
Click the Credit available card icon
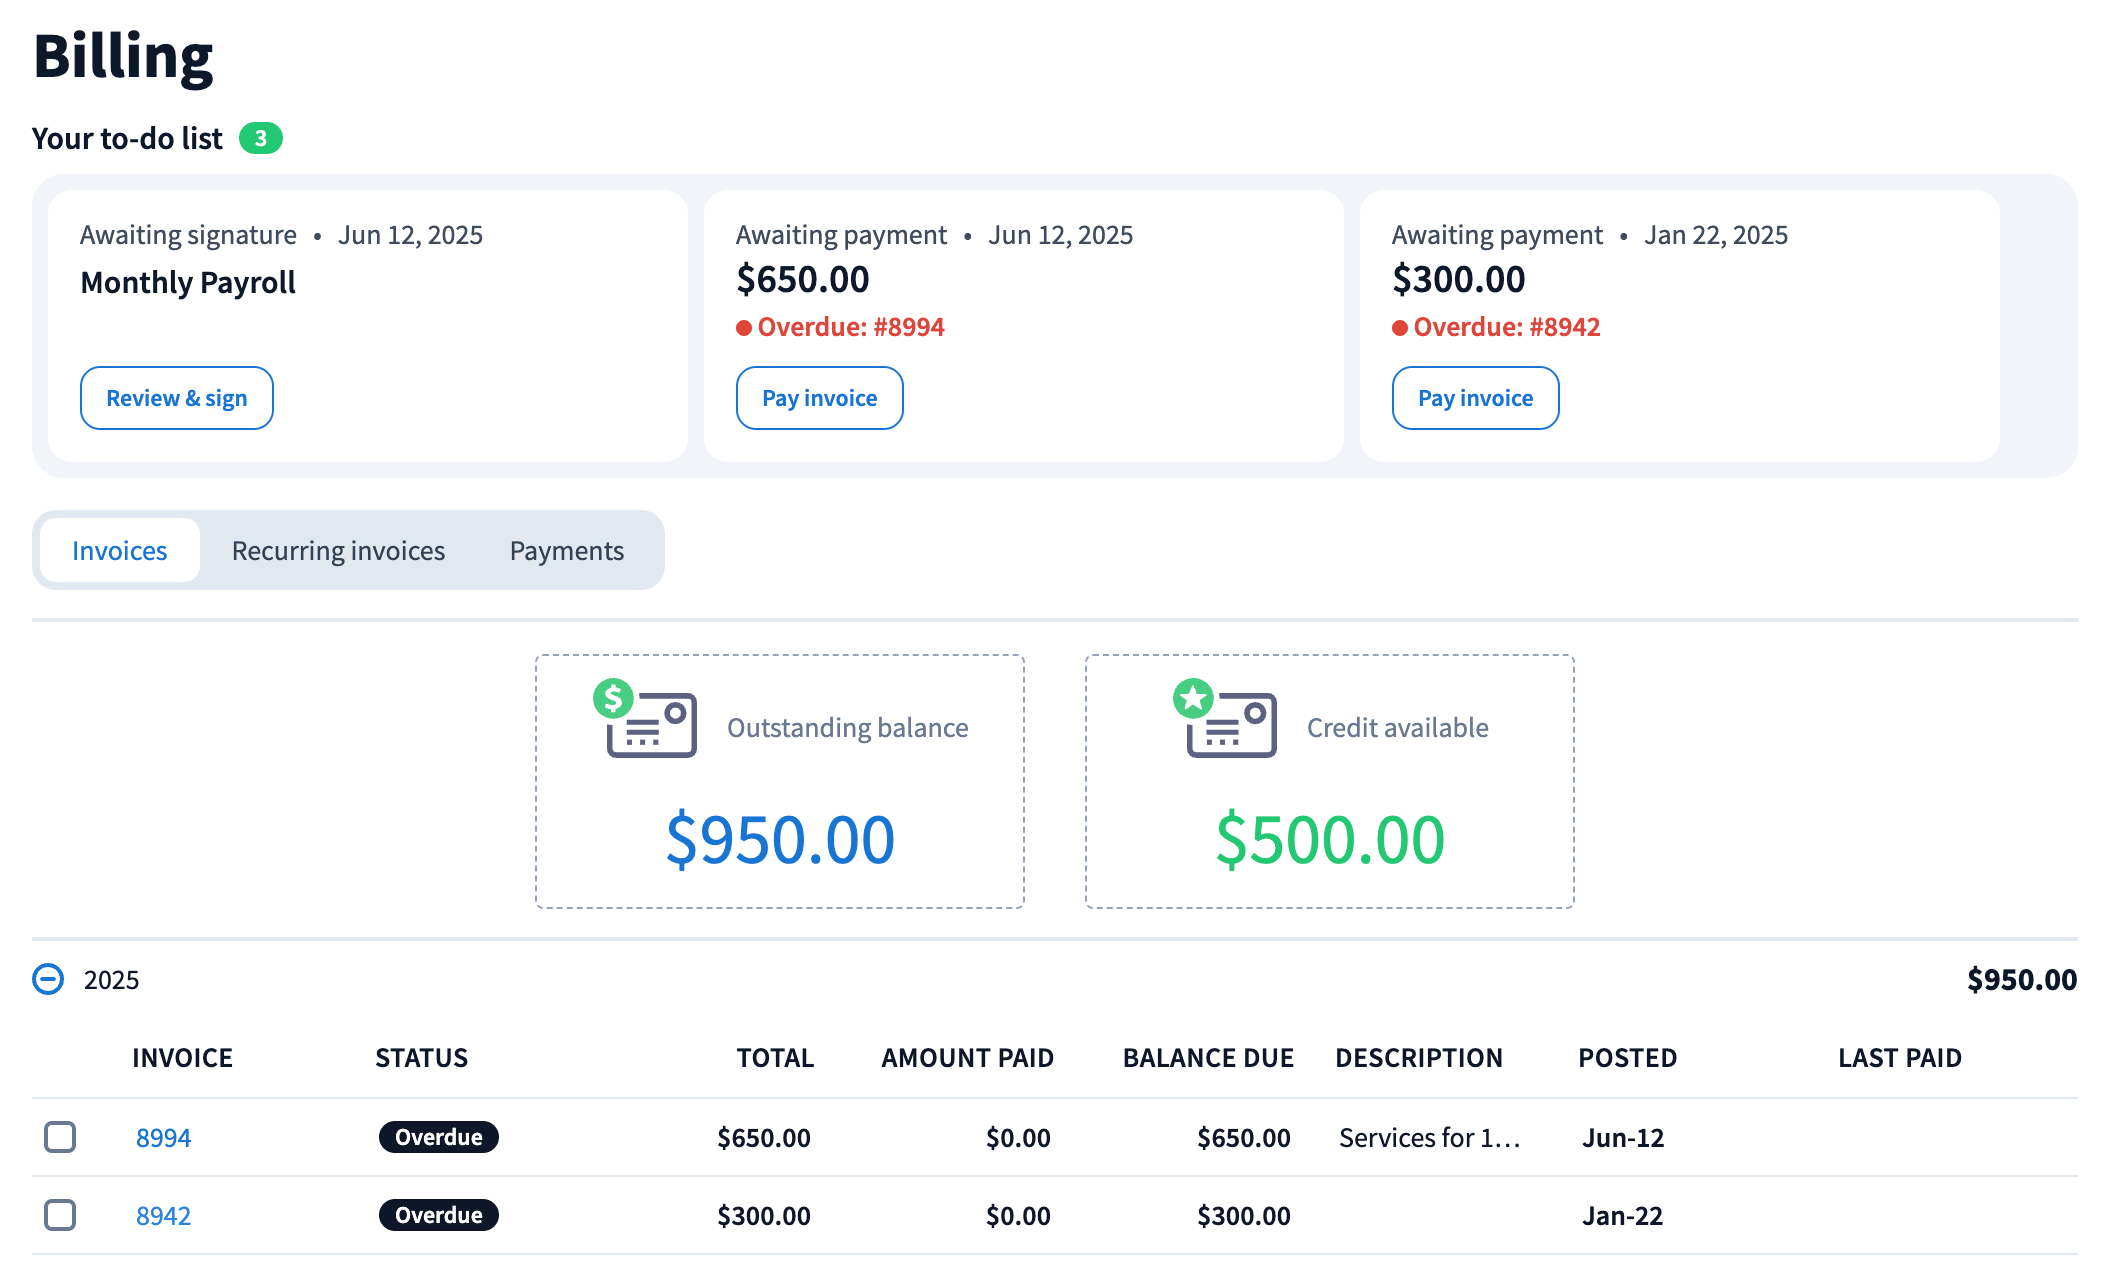pos(1232,725)
